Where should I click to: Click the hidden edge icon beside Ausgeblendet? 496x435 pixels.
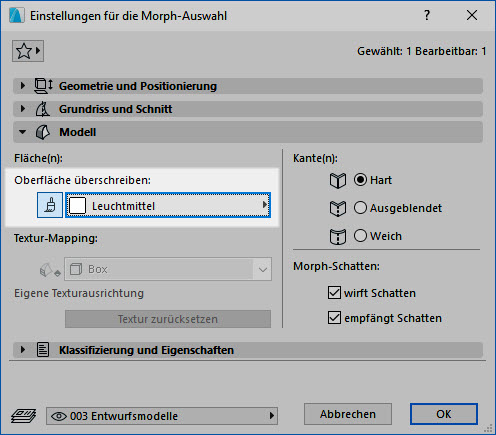click(x=338, y=208)
